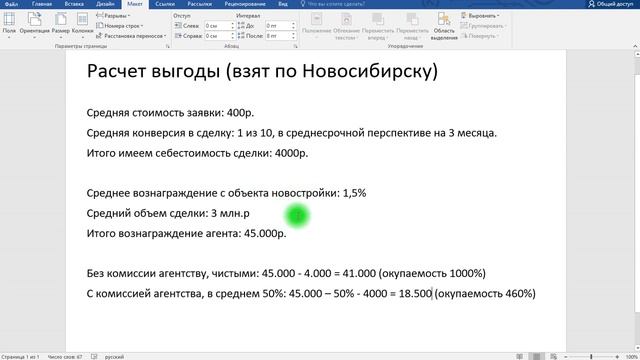Launch the Абзац paragraph dialog box
The image size is (640, 360).
[x=296, y=47]
